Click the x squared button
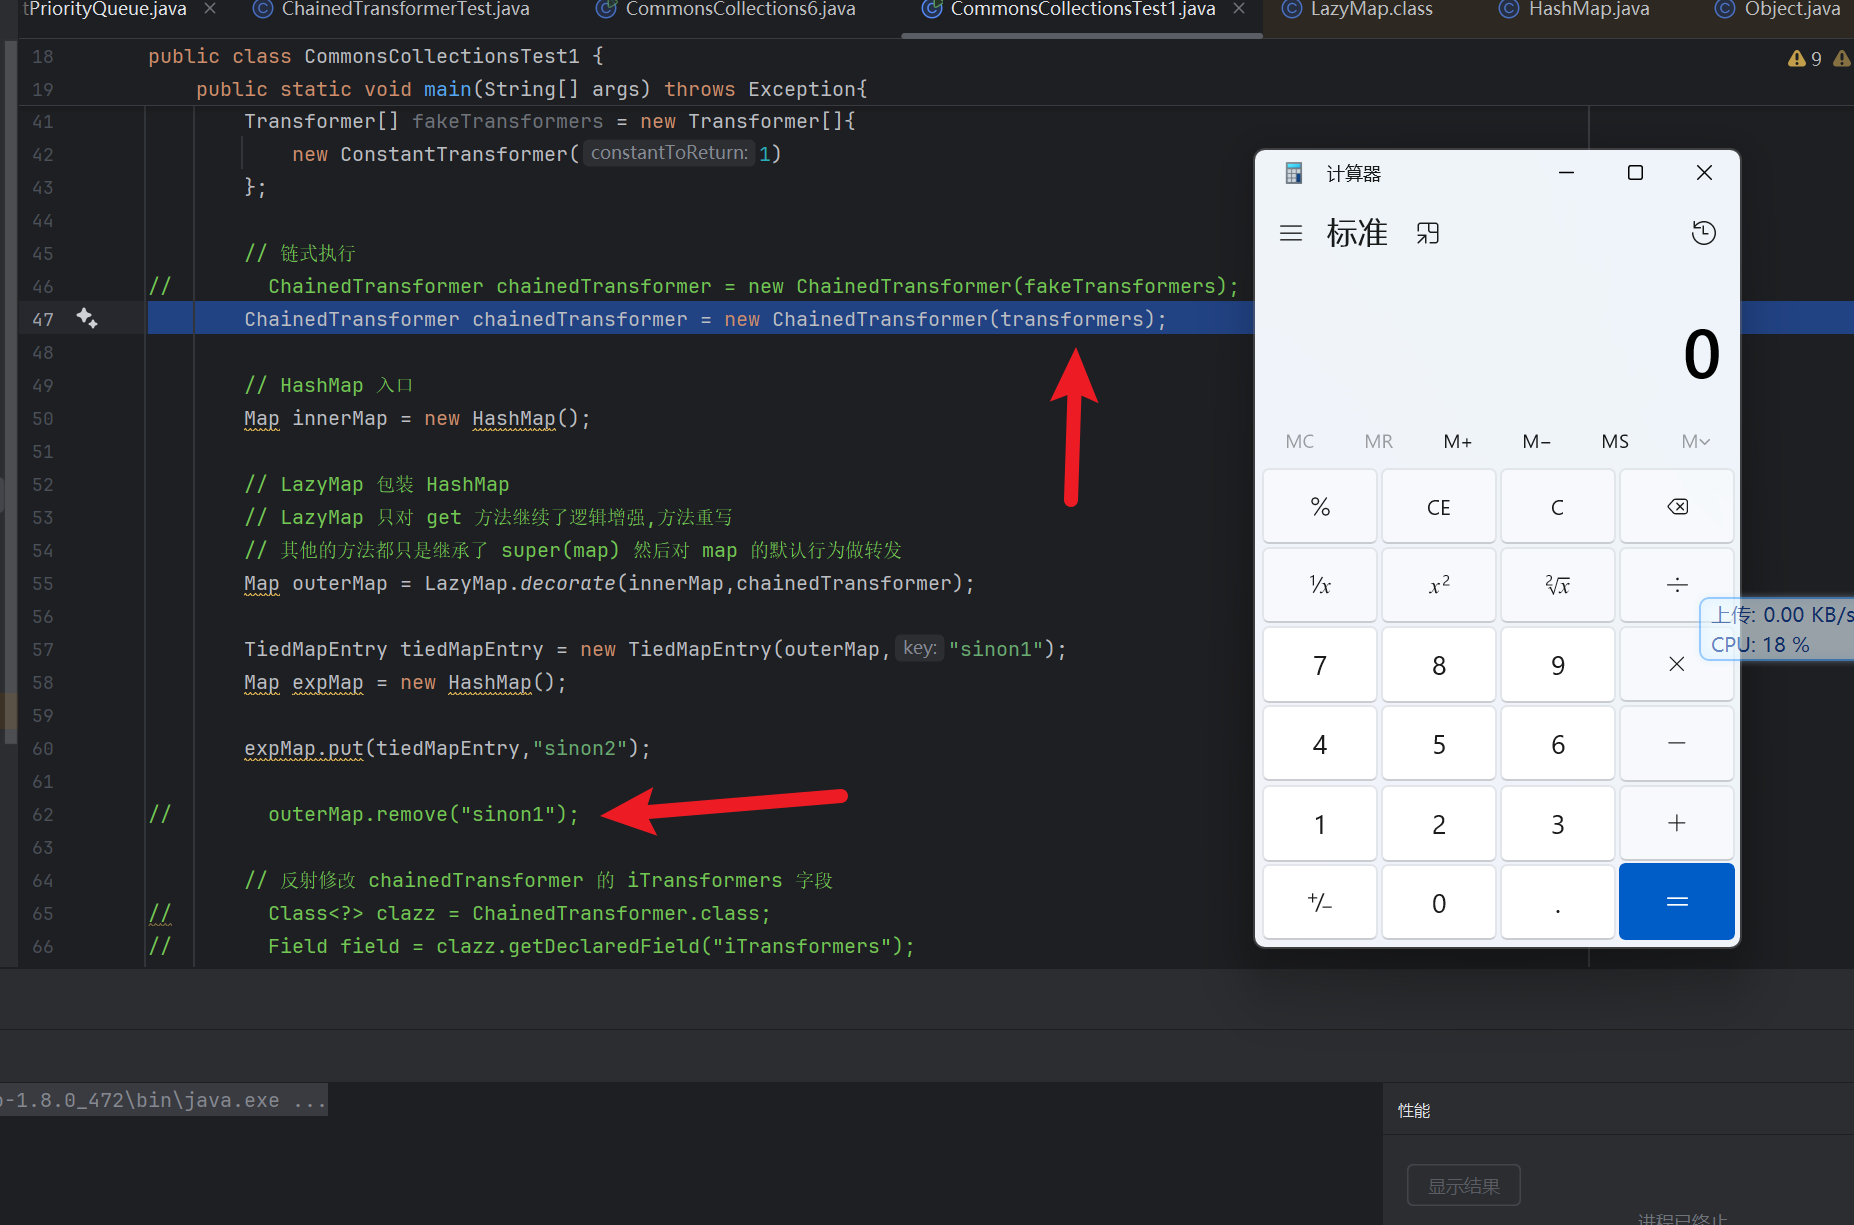Image resolution: width=1854 pixels, height=1225 pixels. coord(1438,585)
